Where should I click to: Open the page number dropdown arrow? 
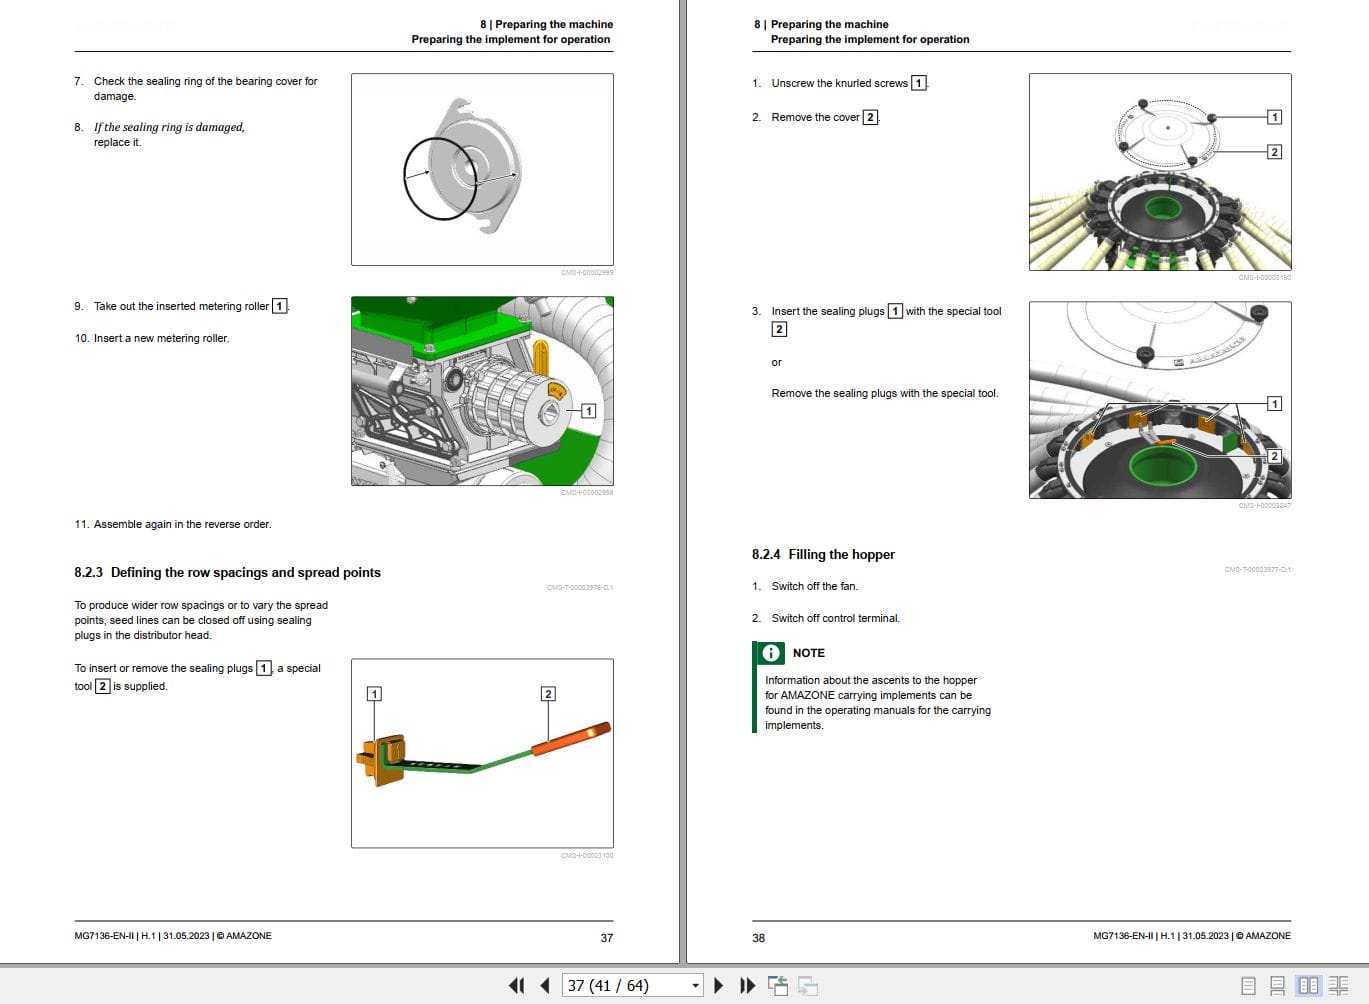click(x=695, y=986)
